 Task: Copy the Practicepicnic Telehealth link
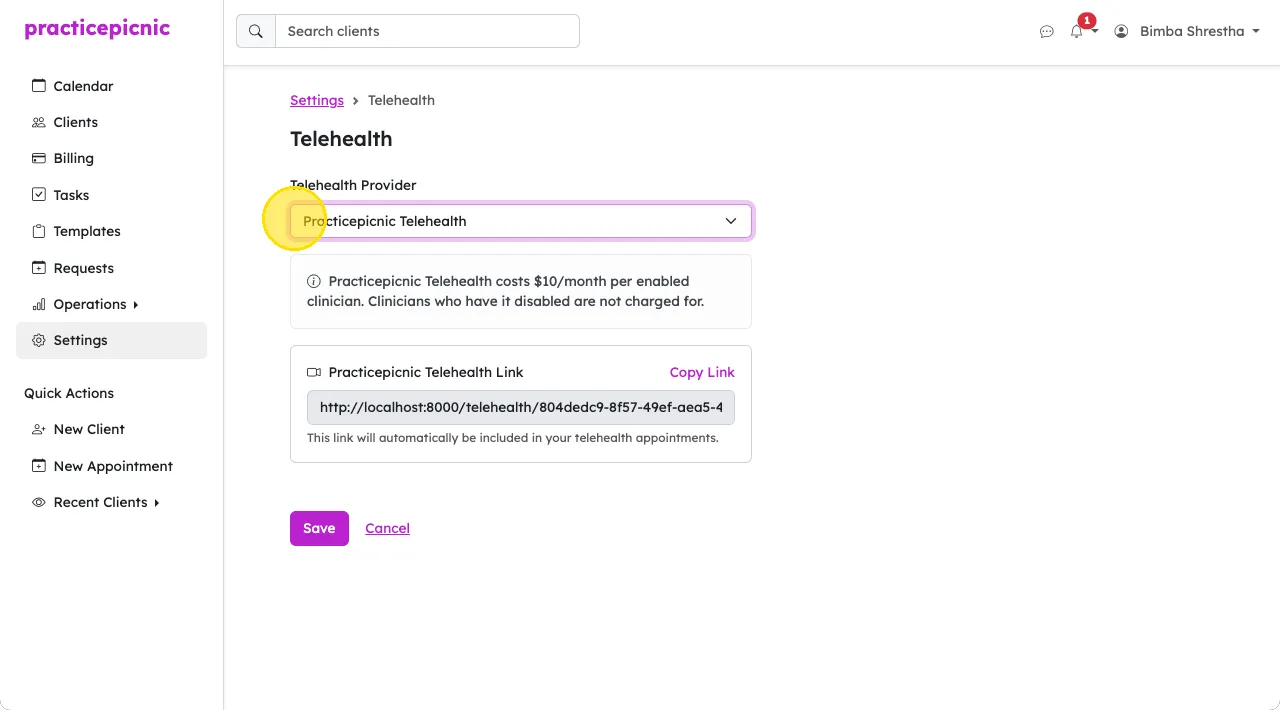coord(702,372)
